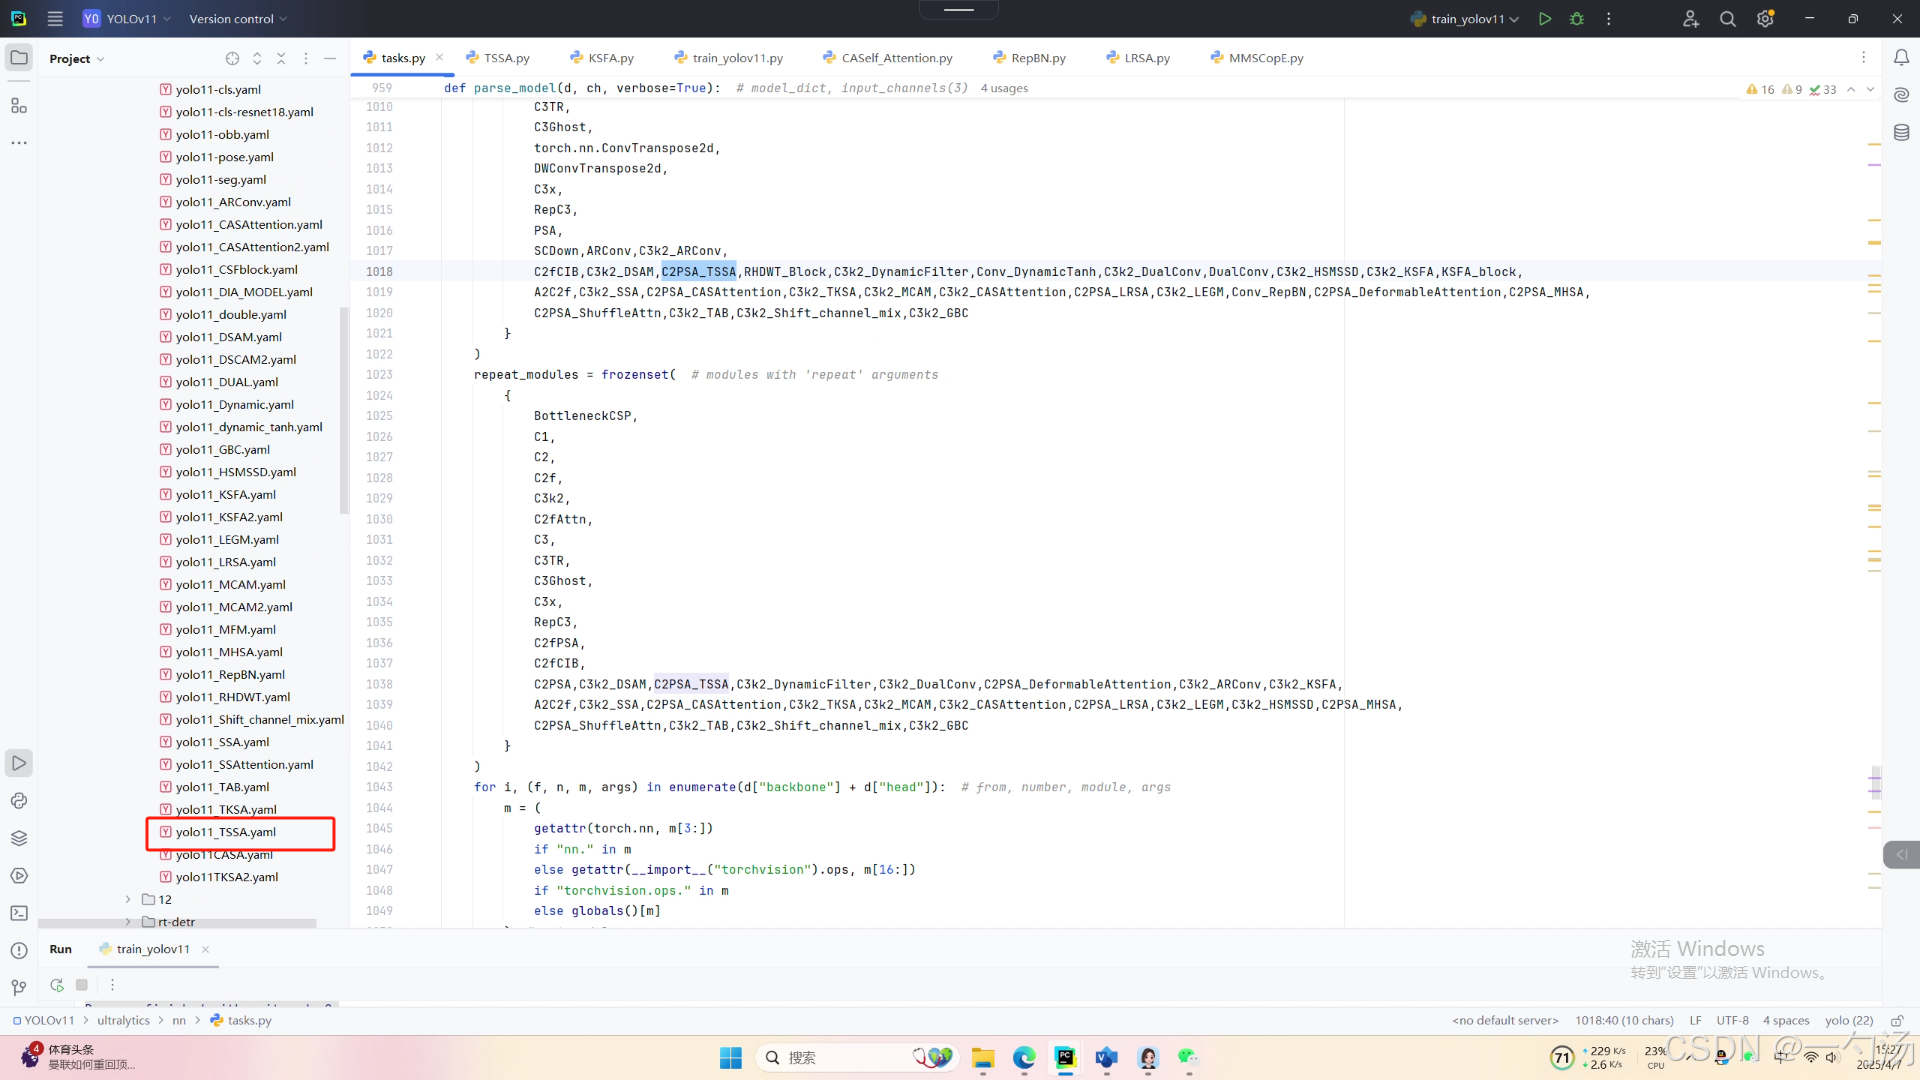Click the Debug bug icon
Image resolution: width=1920 pixels, height=1080 pixels.
click(x=1577, y=19)
